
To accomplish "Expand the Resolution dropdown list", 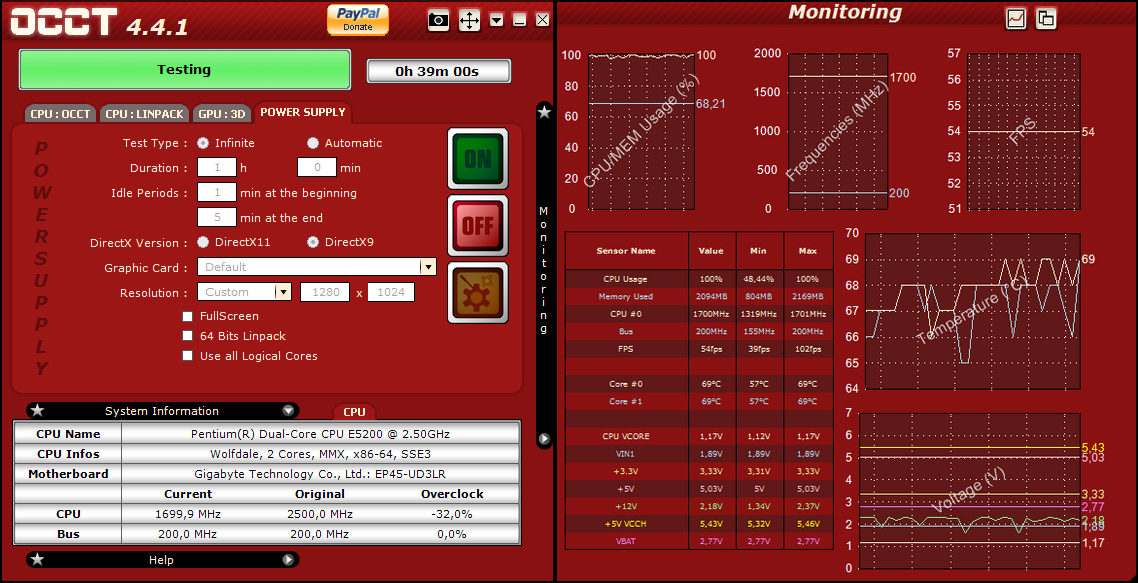I will 282,292.
